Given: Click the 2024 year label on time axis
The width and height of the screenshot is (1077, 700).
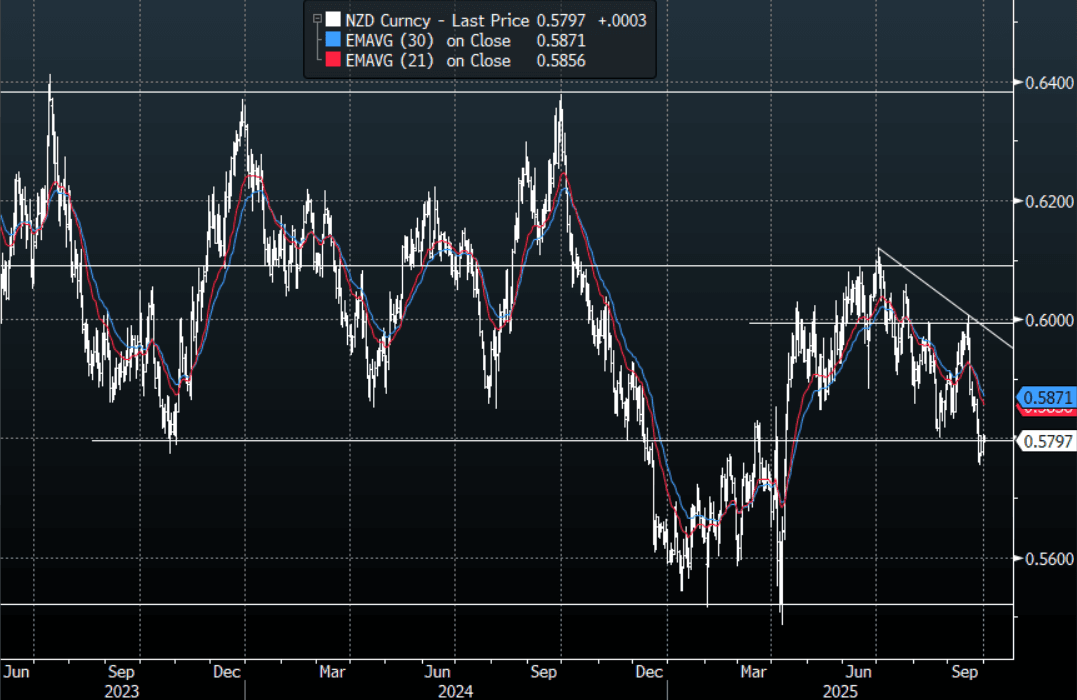Looking at the screenshot, I should (x=454, y=690).
